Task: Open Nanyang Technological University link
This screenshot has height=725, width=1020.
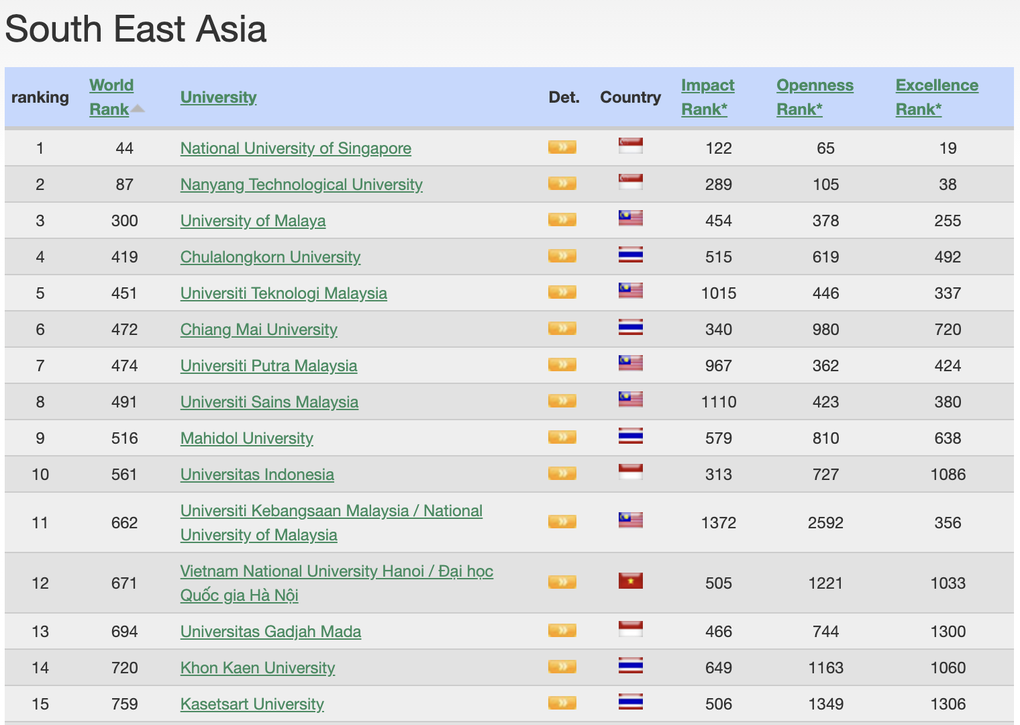Action: pos(301,185)
